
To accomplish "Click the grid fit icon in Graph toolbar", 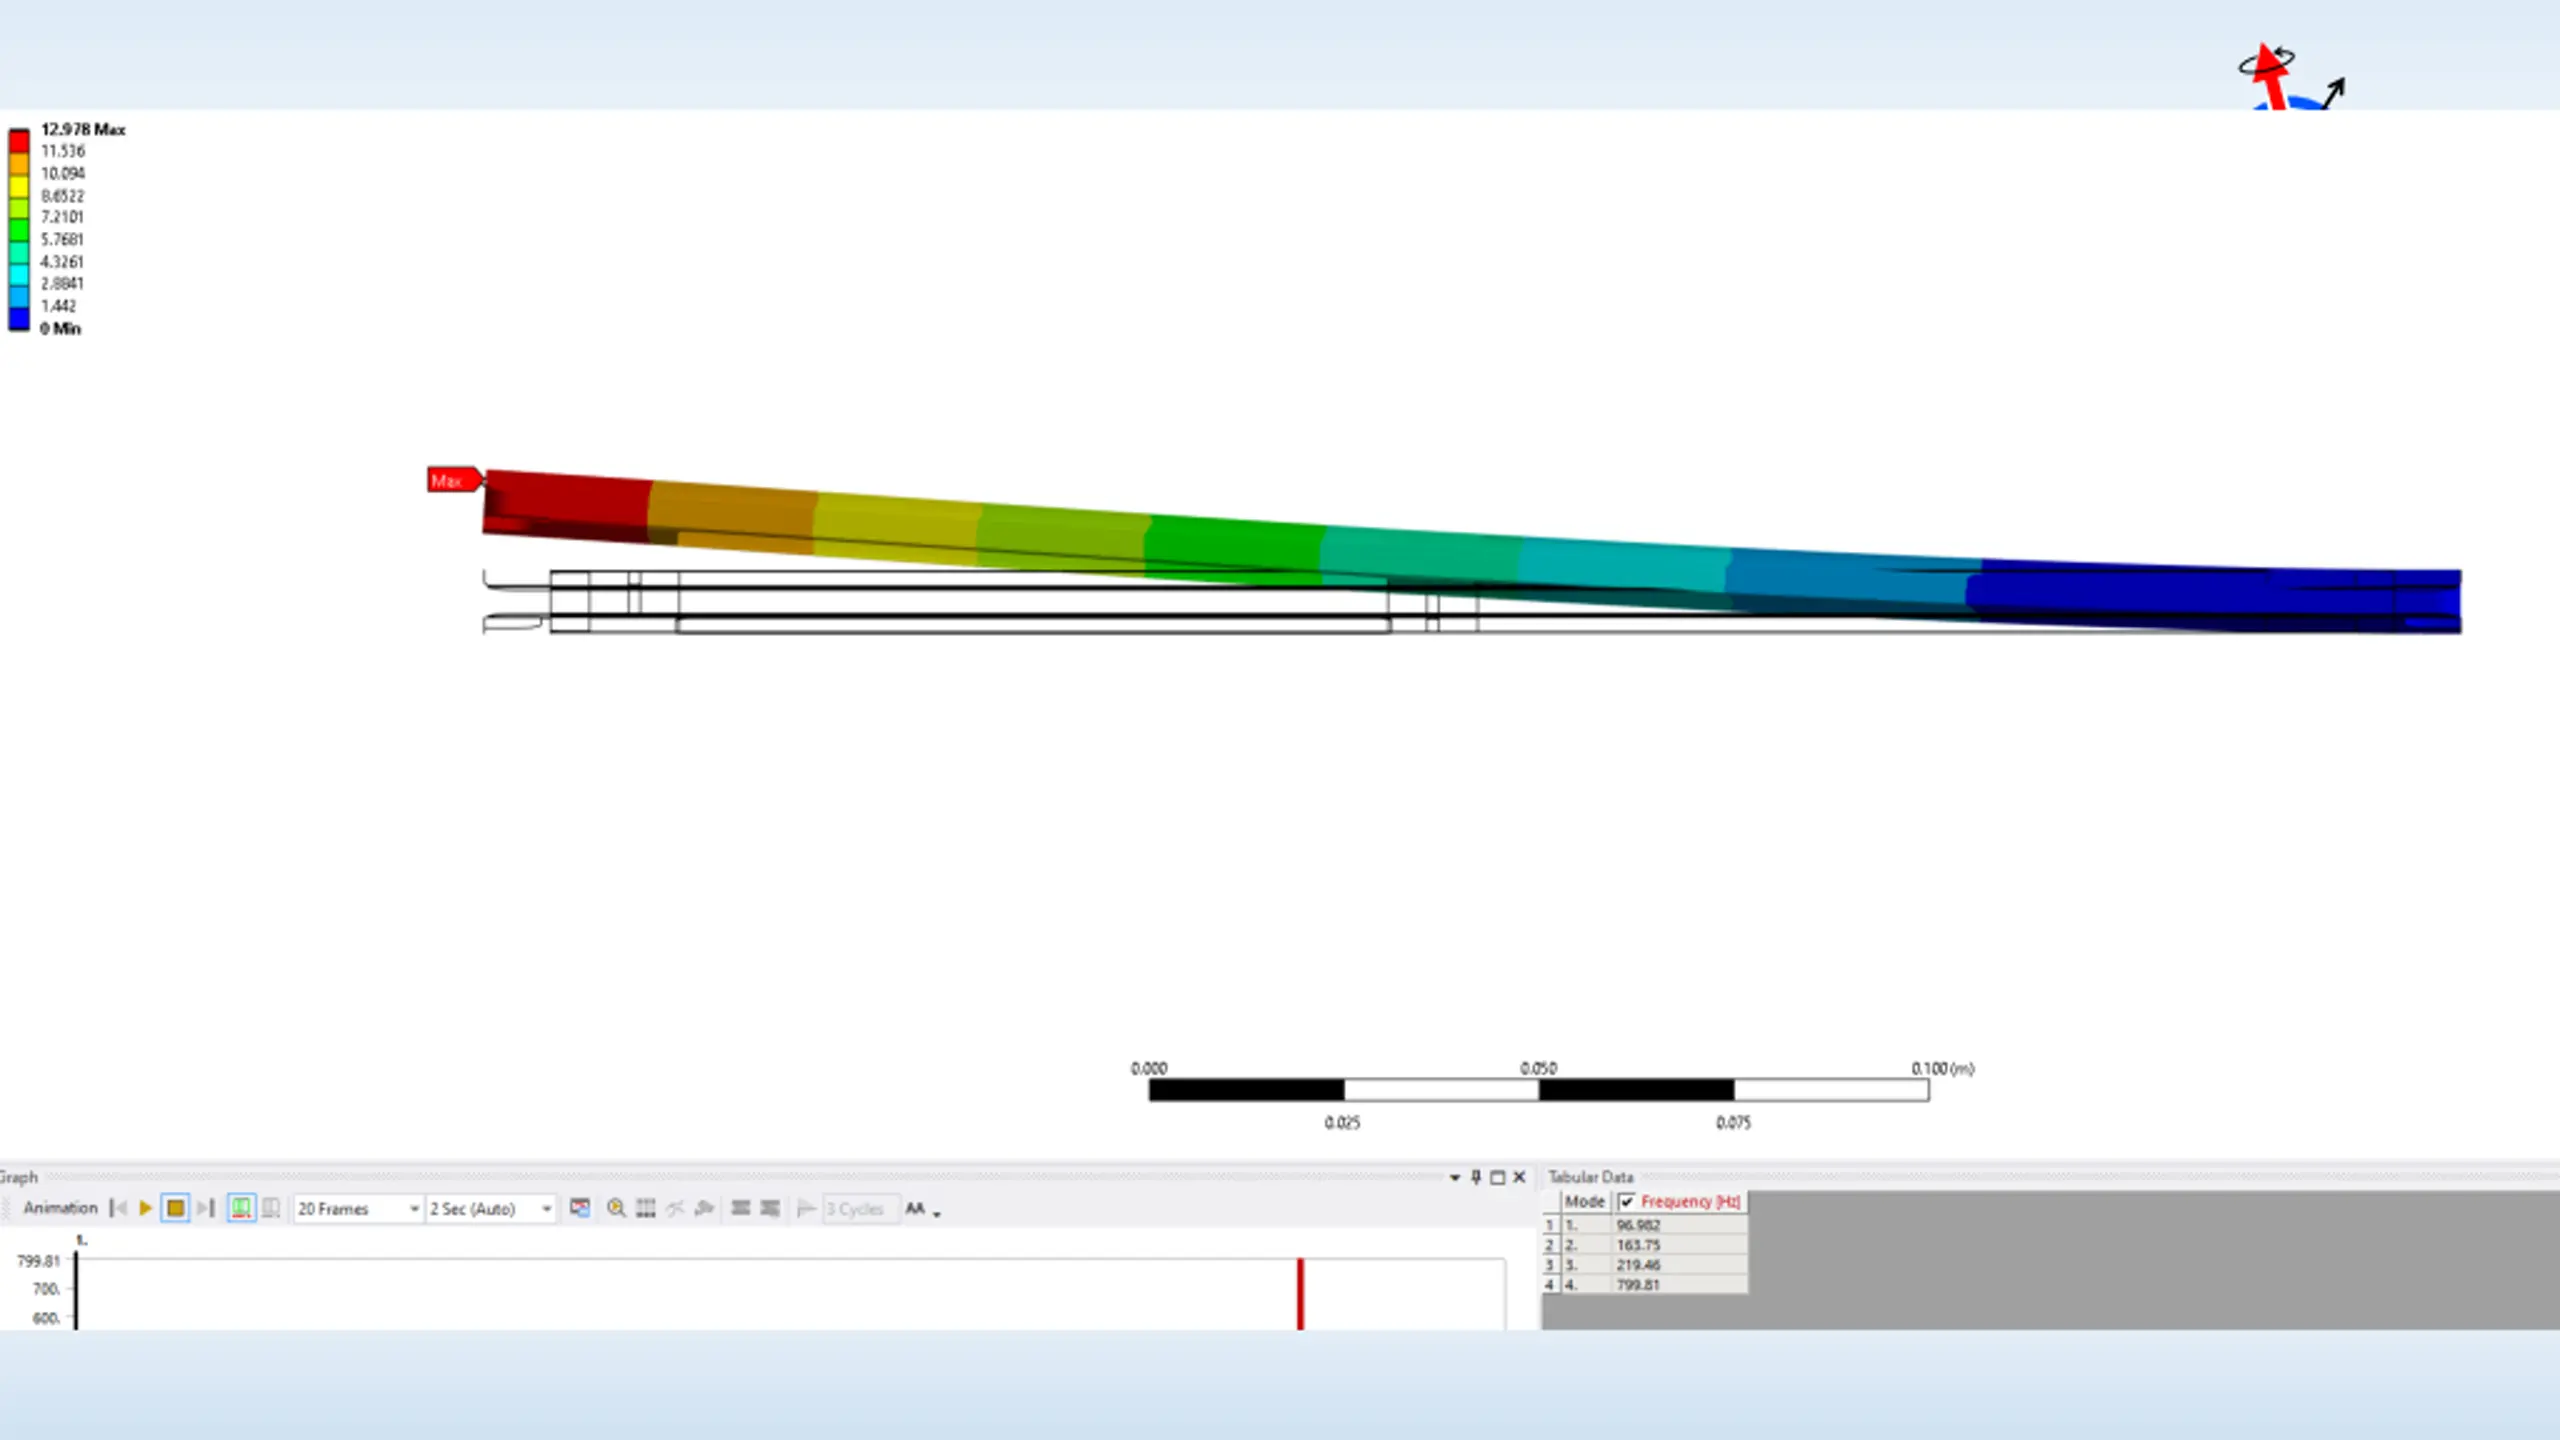I will coord(646,1208).
